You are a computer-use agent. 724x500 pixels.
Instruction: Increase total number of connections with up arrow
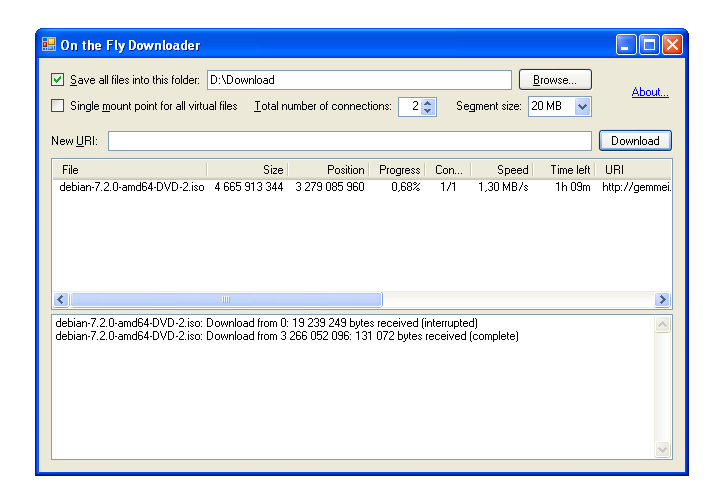click(x=428, y=103)
